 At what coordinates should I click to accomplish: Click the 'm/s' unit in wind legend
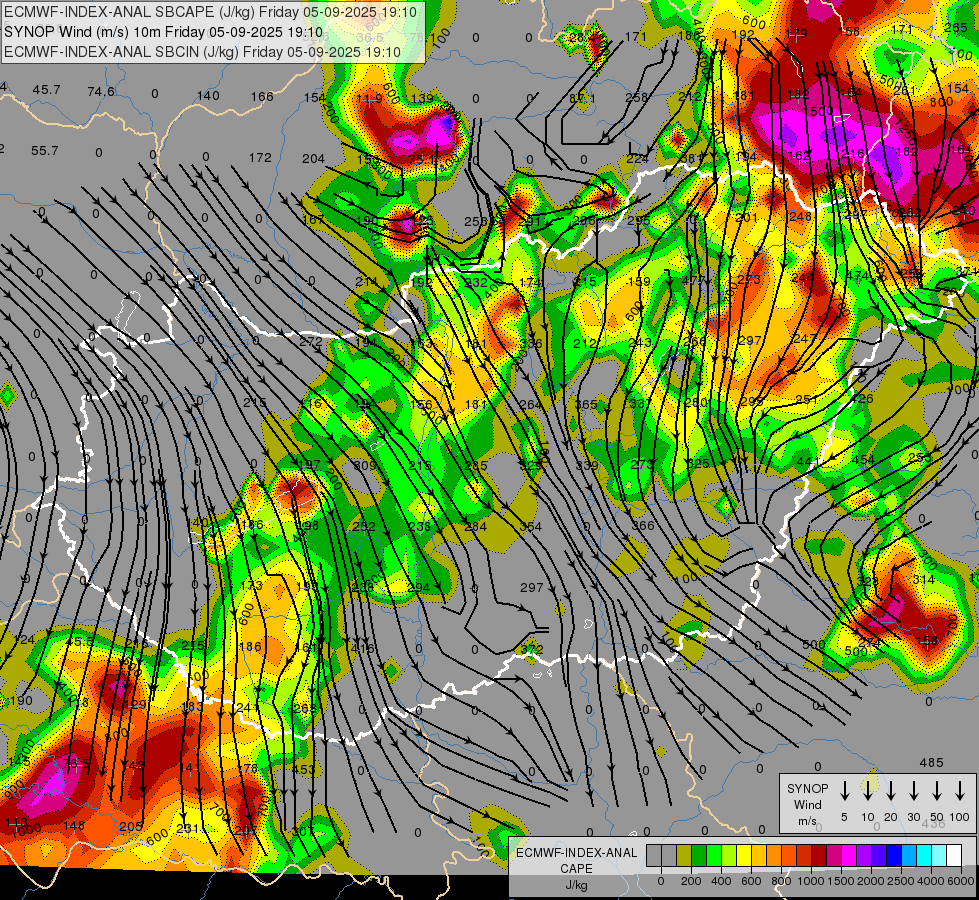point(807,821)
